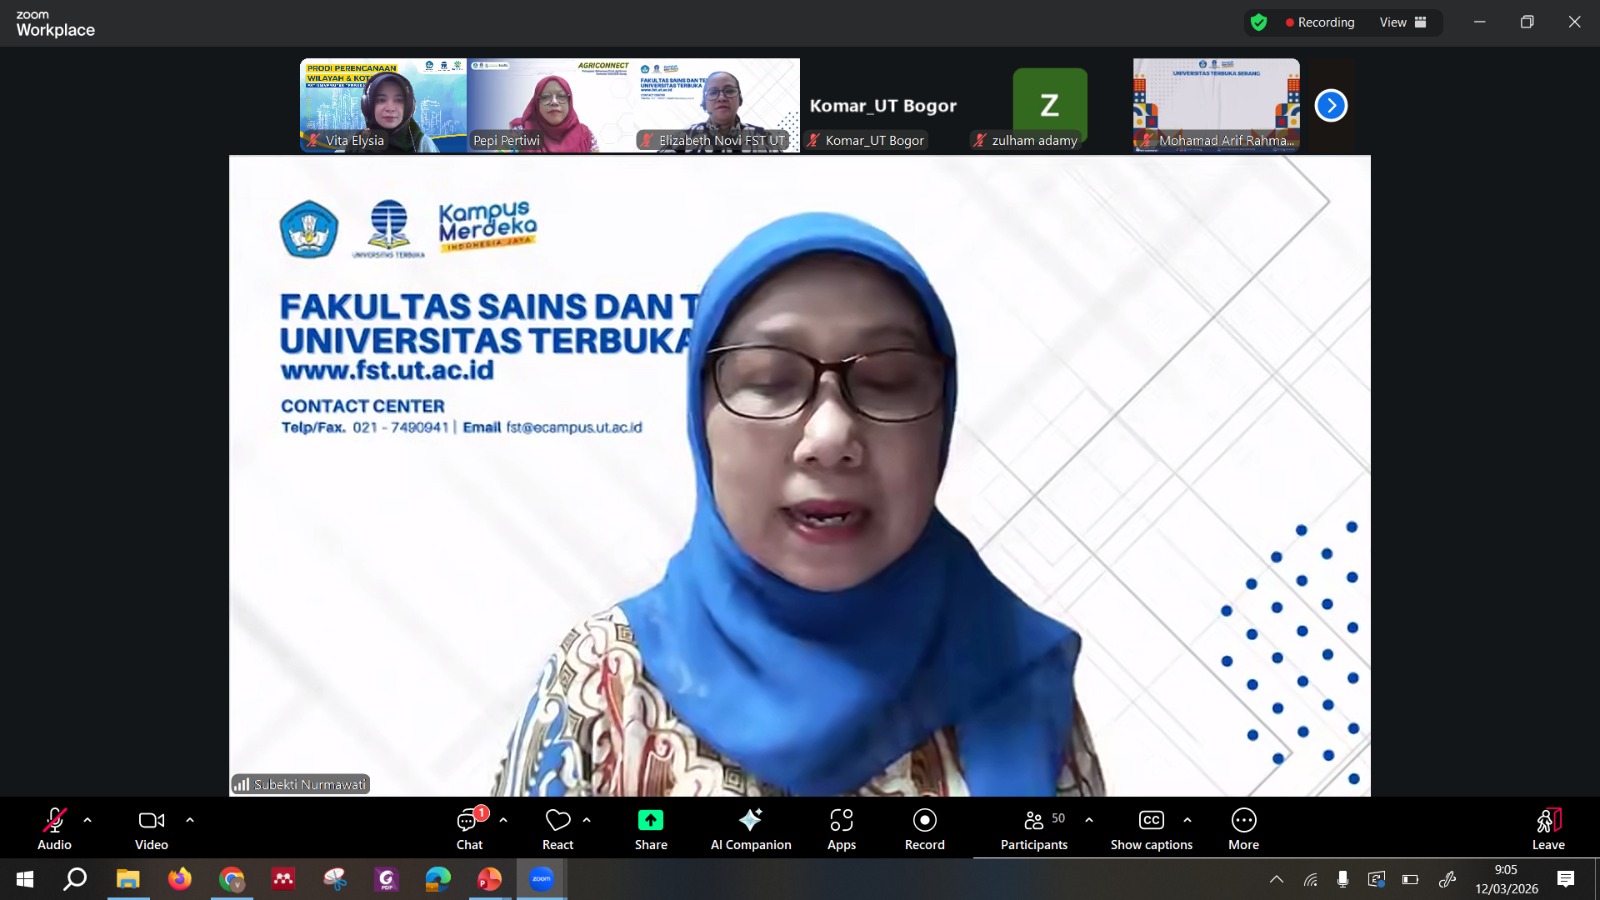
Task: Open the View layout menu
Action: click(1403, 22)
